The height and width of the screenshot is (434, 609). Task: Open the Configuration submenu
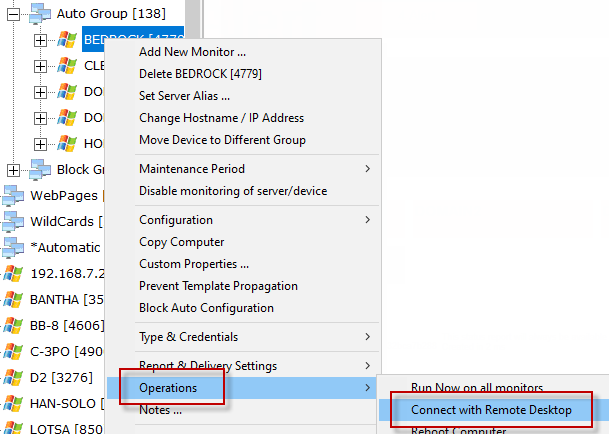pos(255,220)
